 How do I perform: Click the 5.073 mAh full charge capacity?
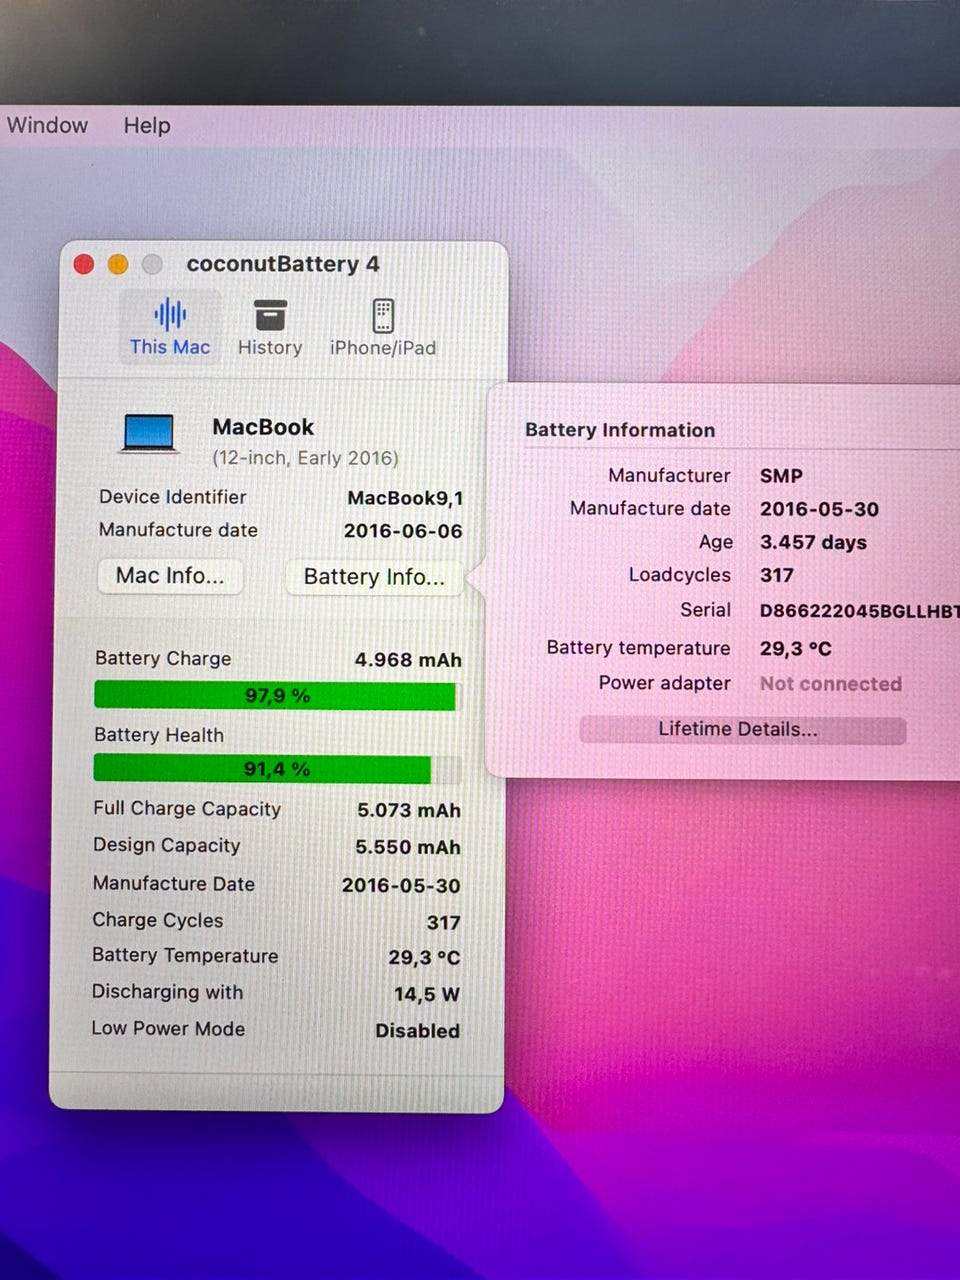409,810
